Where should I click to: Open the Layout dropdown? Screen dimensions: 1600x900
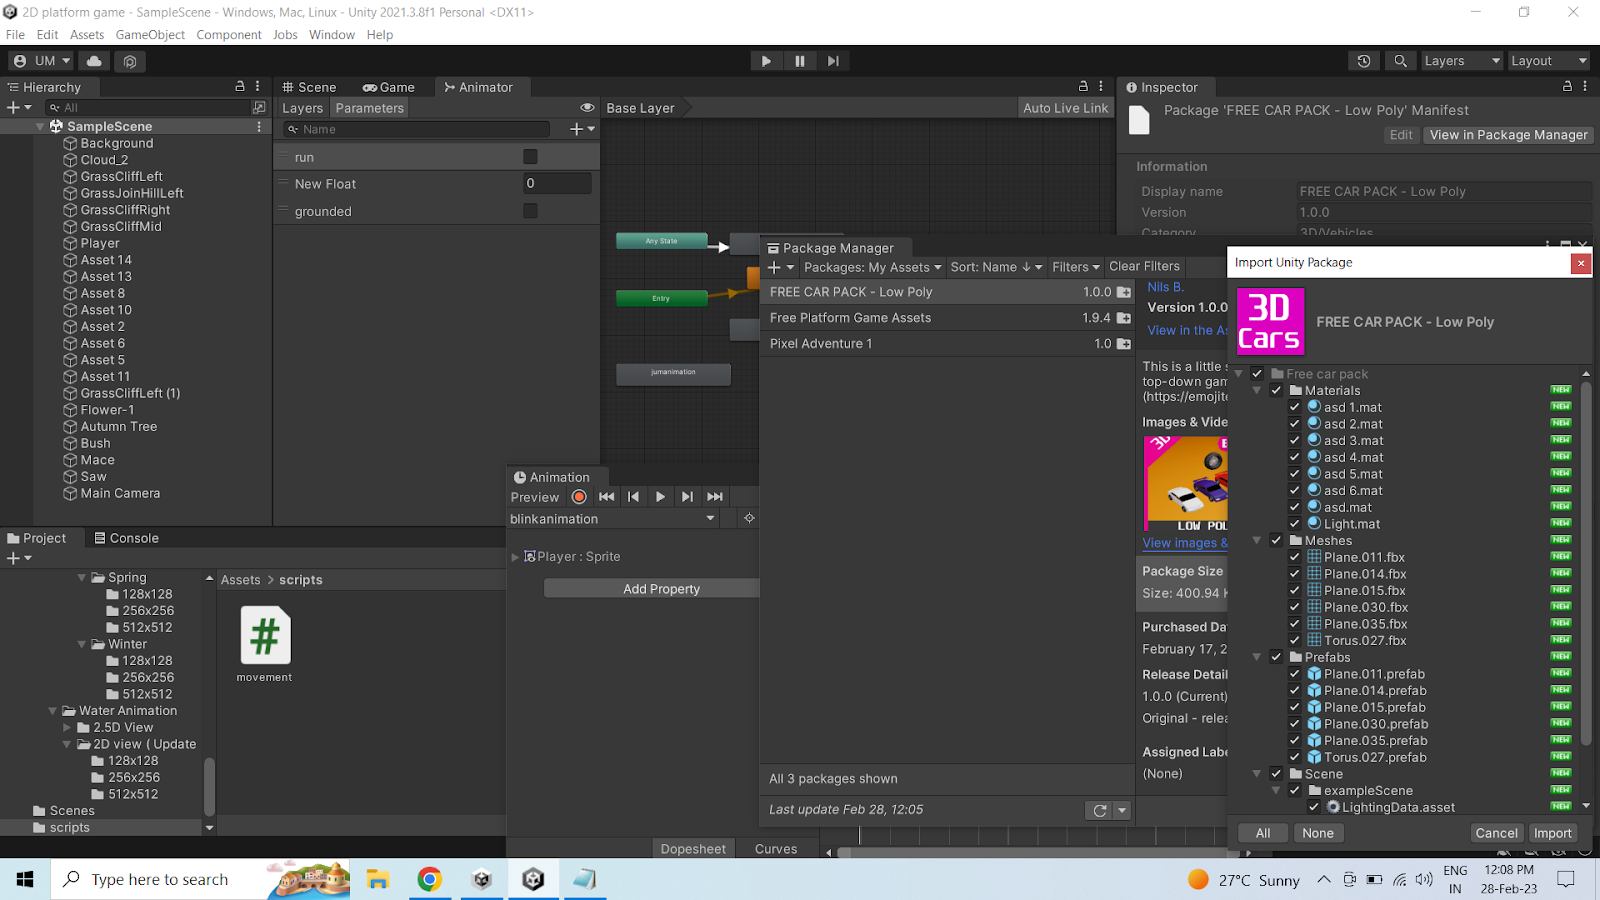coord(1548,61)
